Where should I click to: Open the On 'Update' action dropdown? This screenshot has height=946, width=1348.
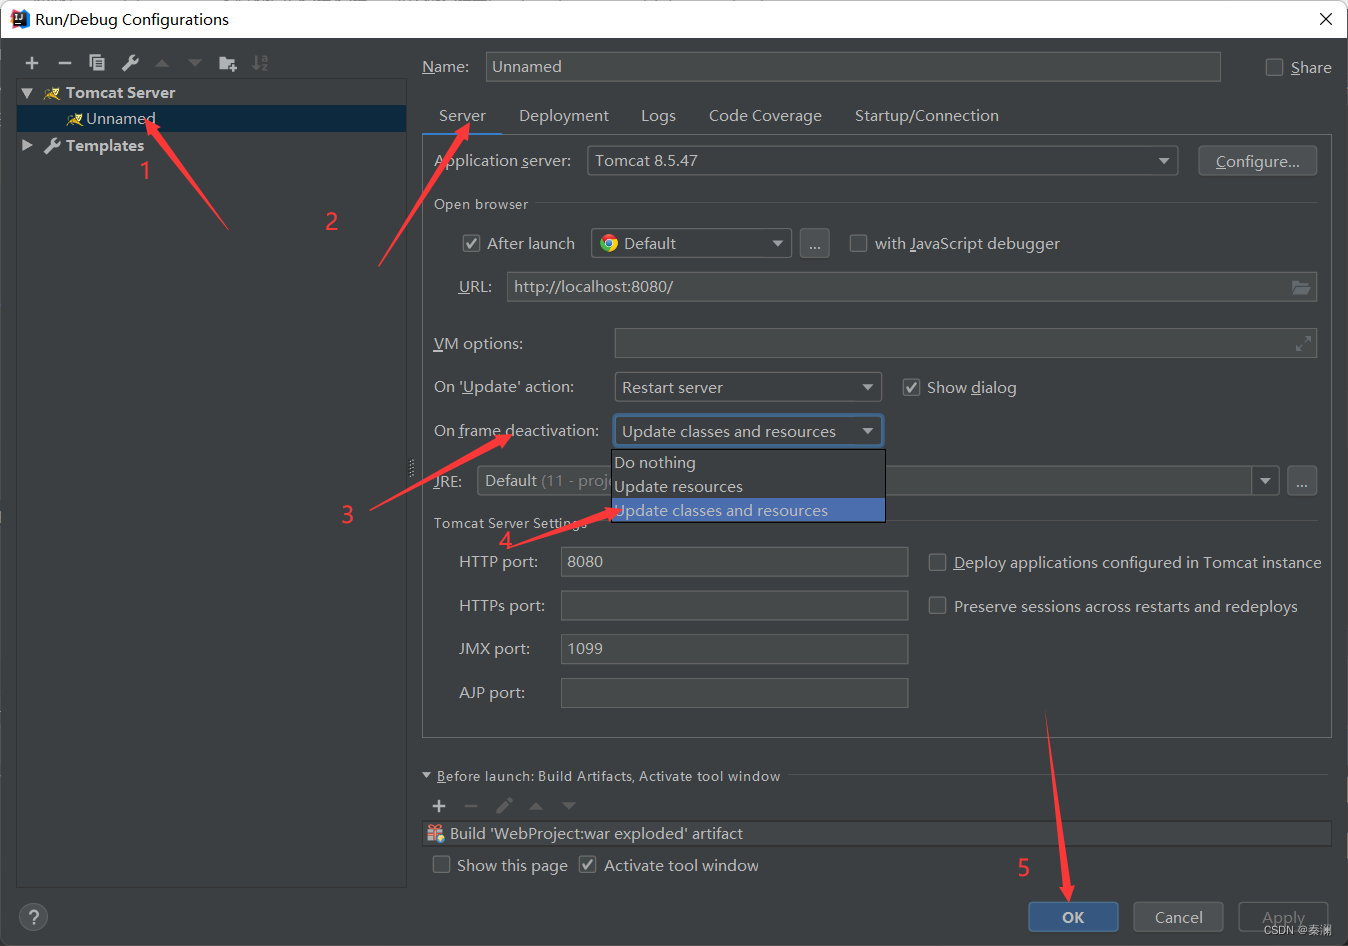coord(748,387)
